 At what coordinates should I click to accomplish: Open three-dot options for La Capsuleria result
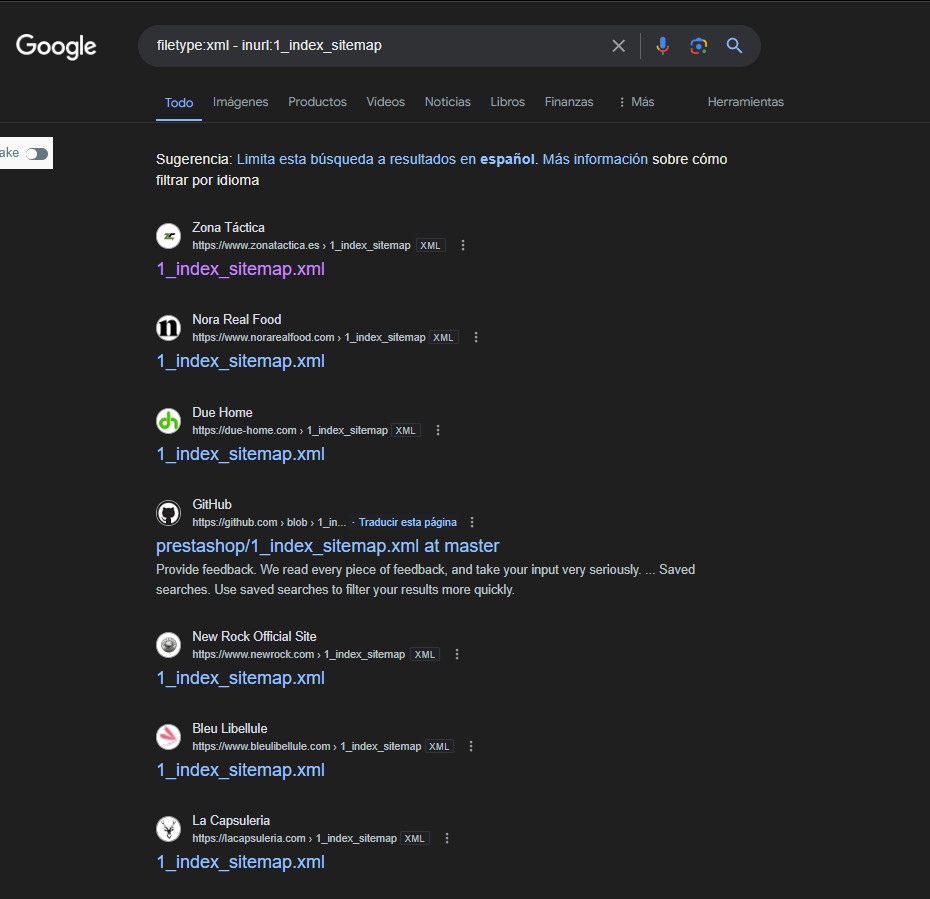pos(447,838)
